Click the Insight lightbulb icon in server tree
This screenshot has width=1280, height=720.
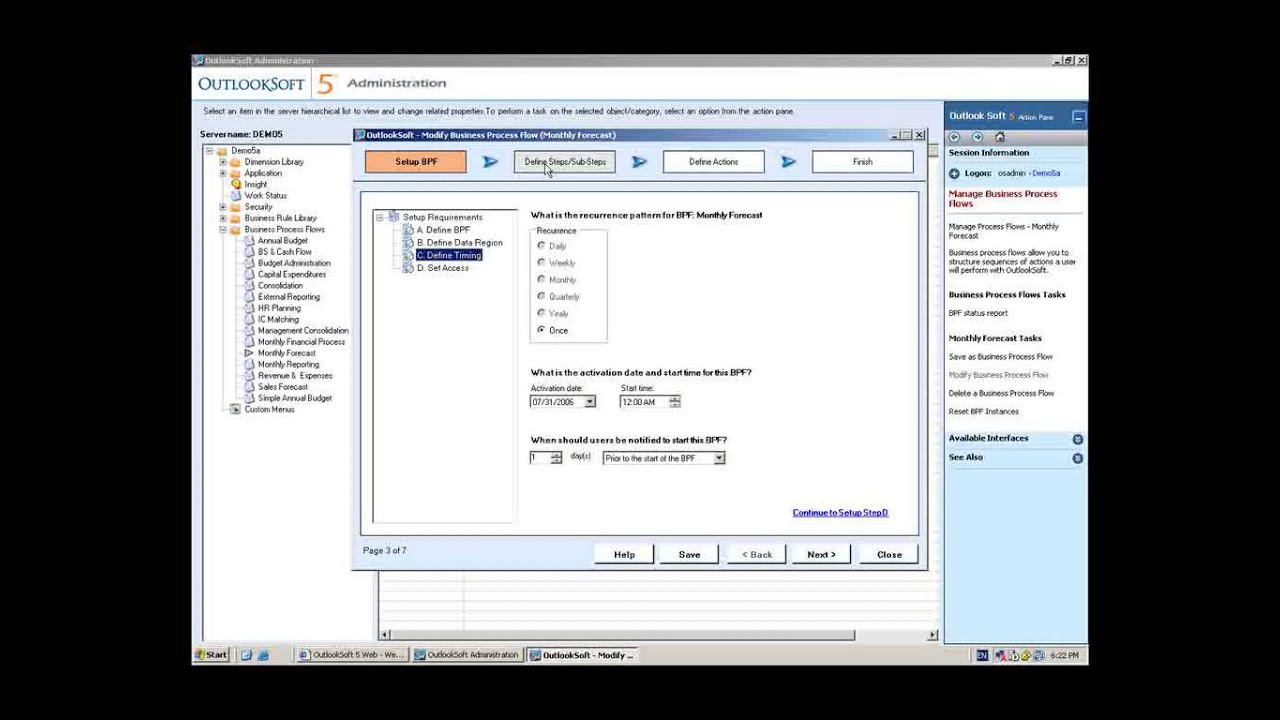click(x=236, y=184)
